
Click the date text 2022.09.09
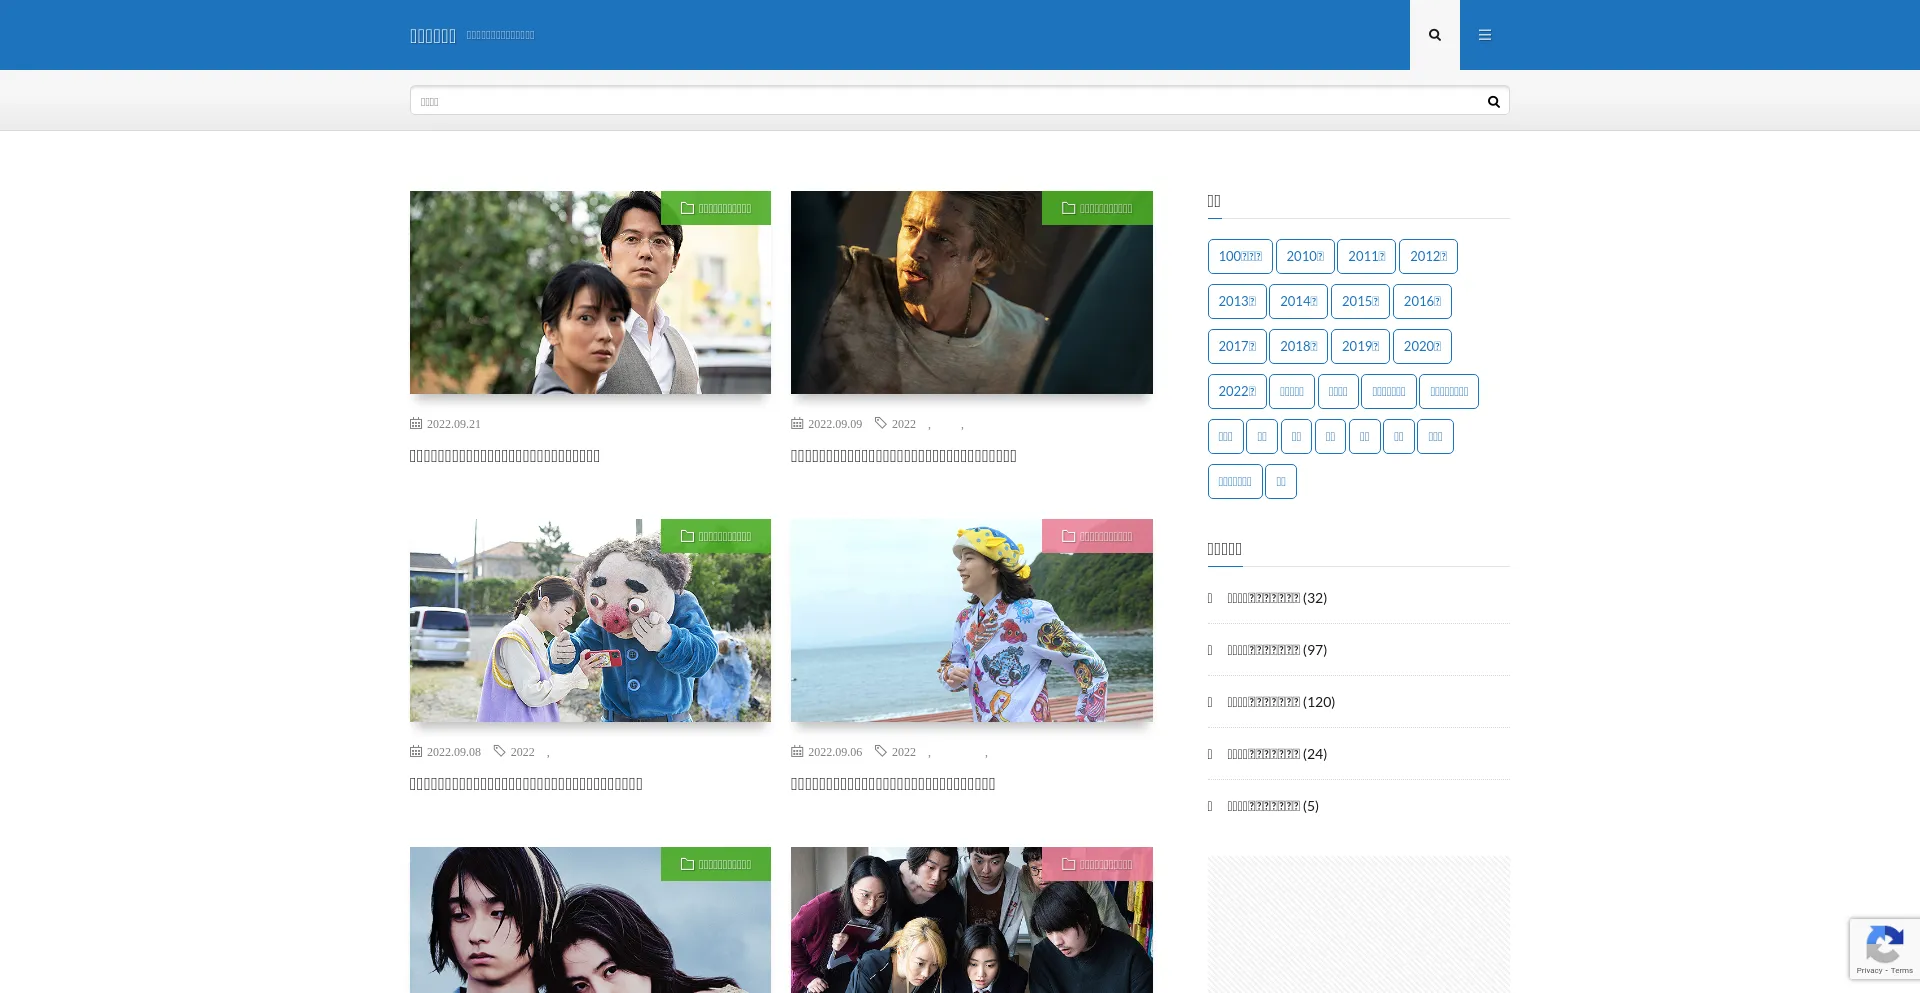(835, 424)
